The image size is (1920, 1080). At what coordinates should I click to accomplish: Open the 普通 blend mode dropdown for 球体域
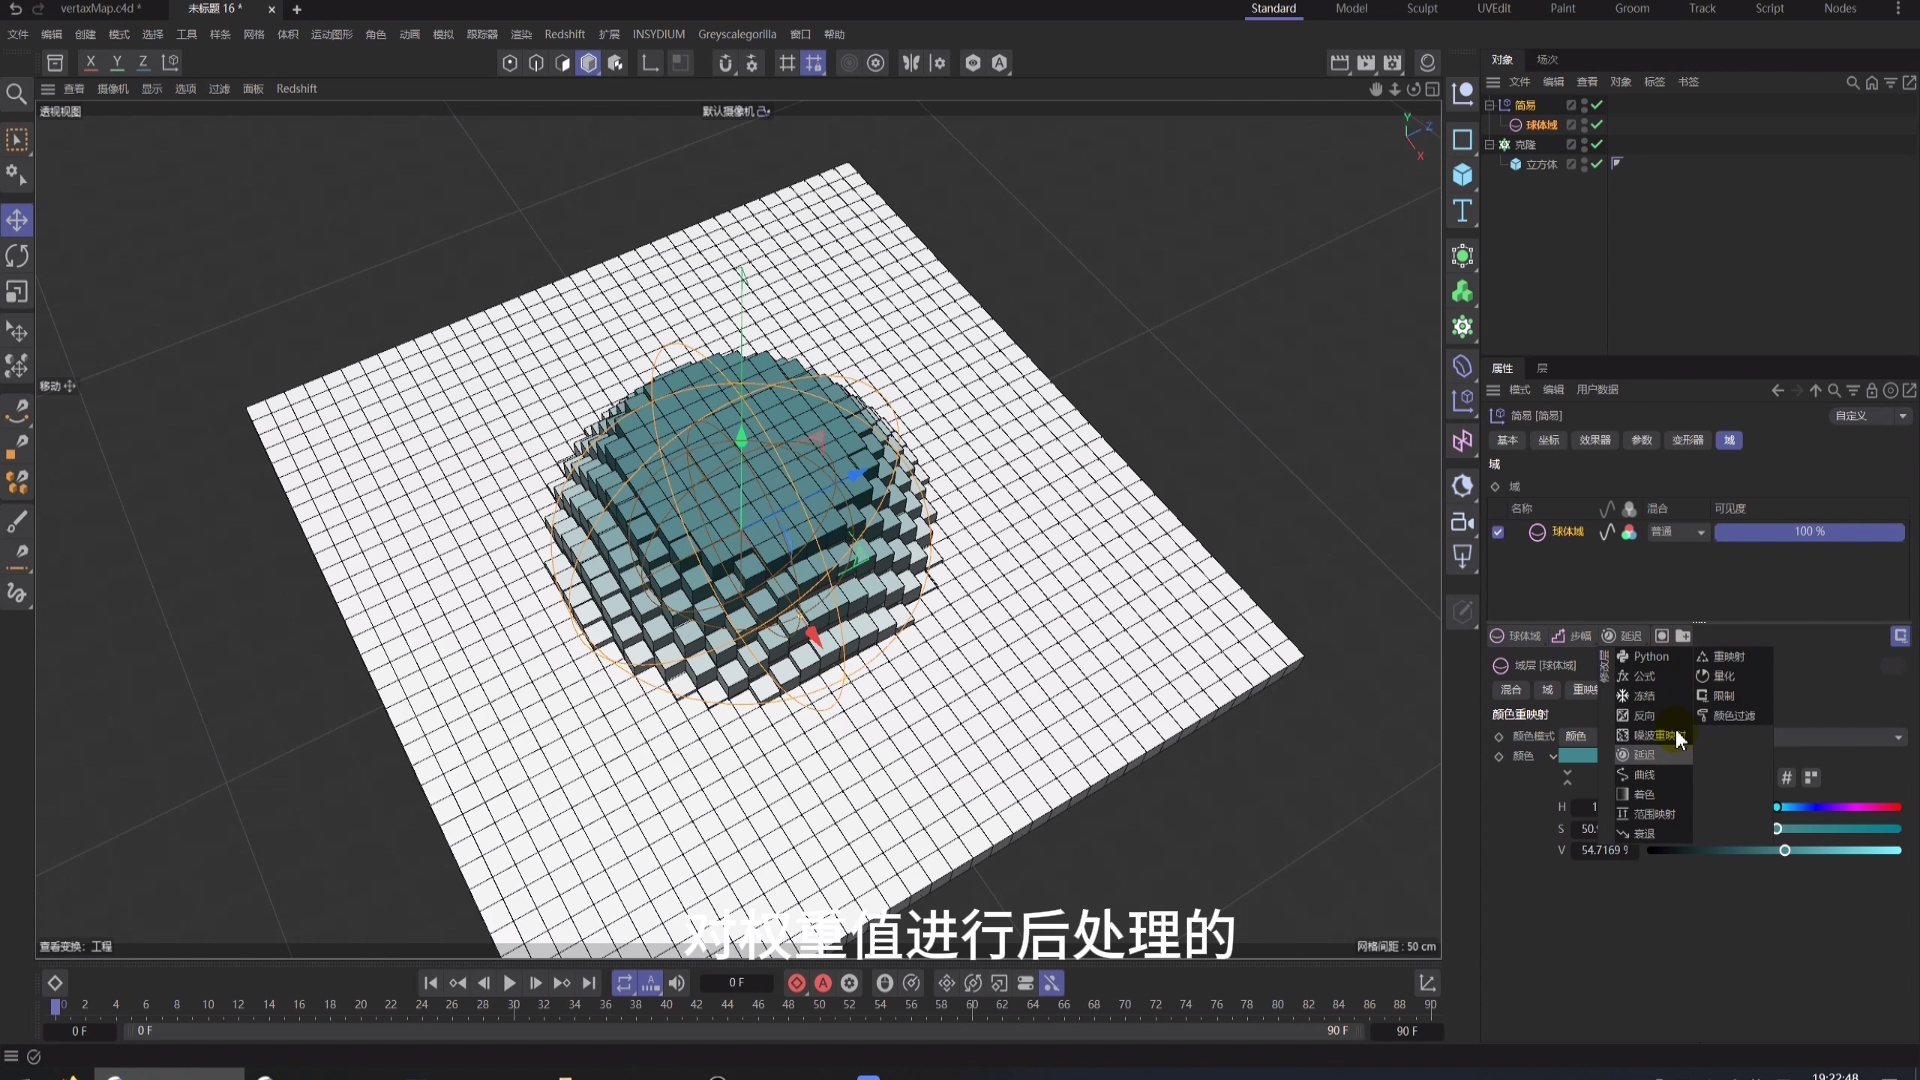[1676, 532]
